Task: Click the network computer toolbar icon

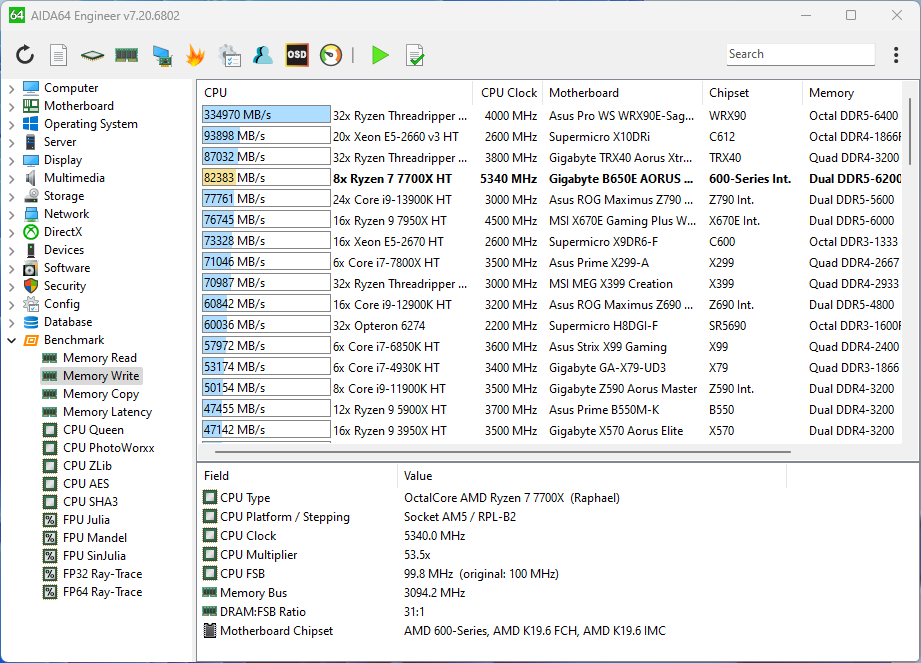Action: (x=162, y=56)
